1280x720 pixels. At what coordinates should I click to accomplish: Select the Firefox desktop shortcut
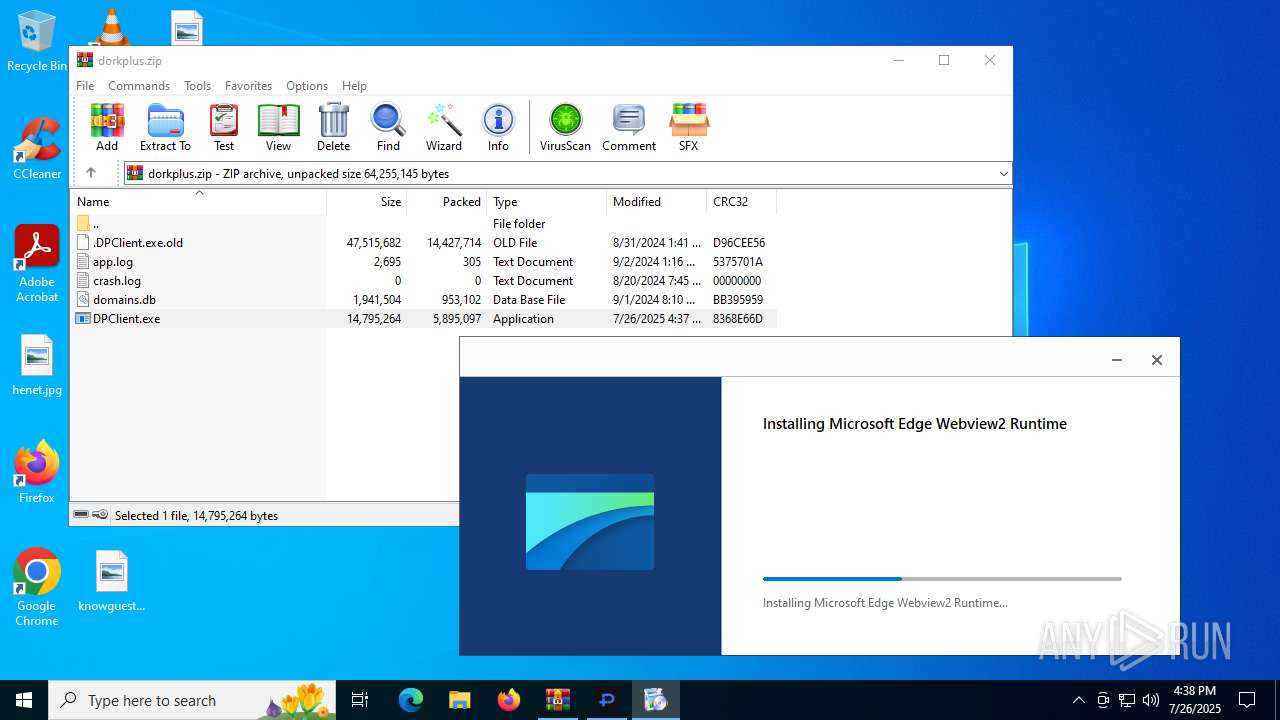tap(37, 472)
